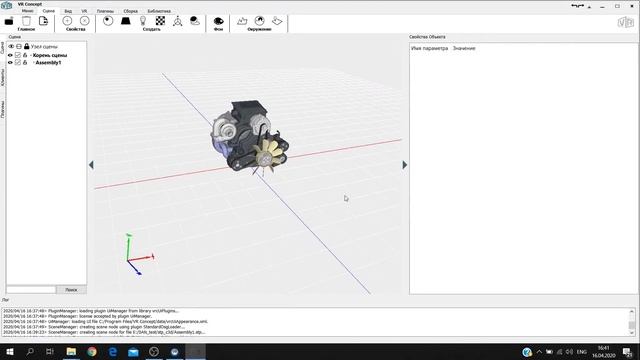Switch to the Вид ribbon tab
Screen dimensions: 640x360
(68, 11)
